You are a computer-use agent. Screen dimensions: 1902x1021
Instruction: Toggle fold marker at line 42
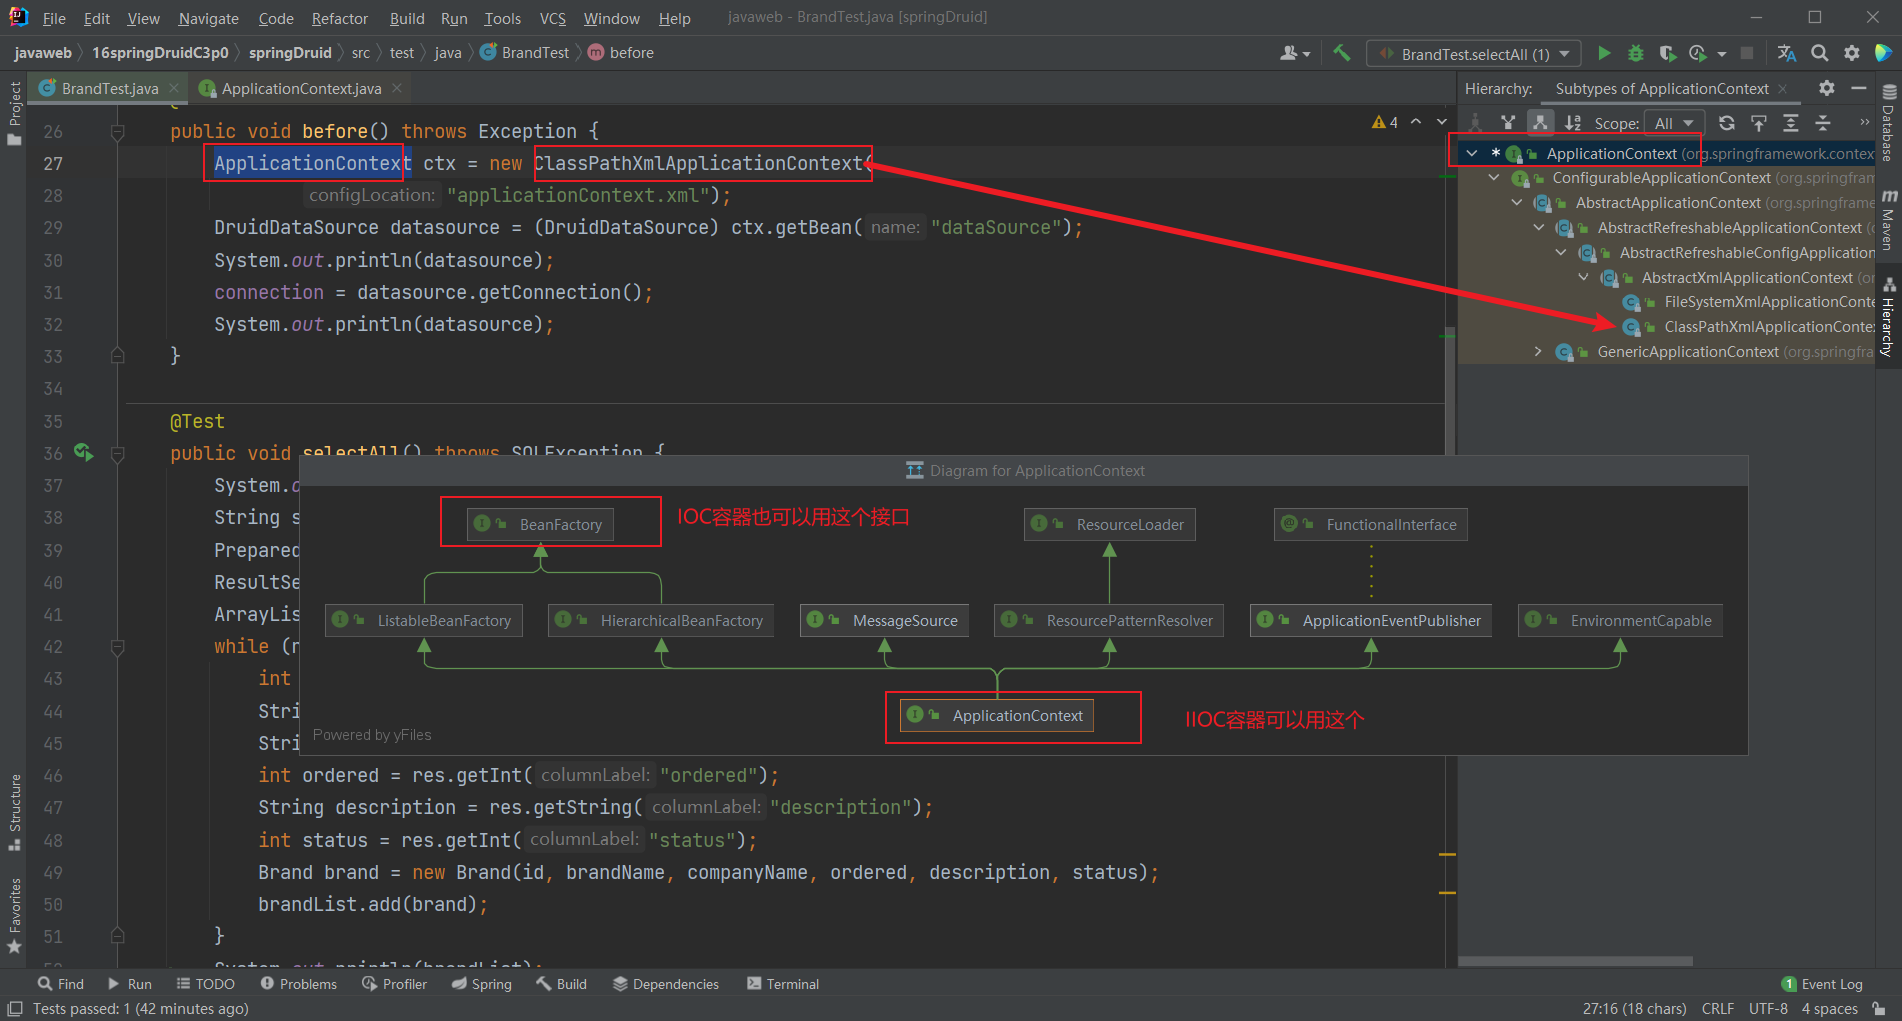(117, 647)
